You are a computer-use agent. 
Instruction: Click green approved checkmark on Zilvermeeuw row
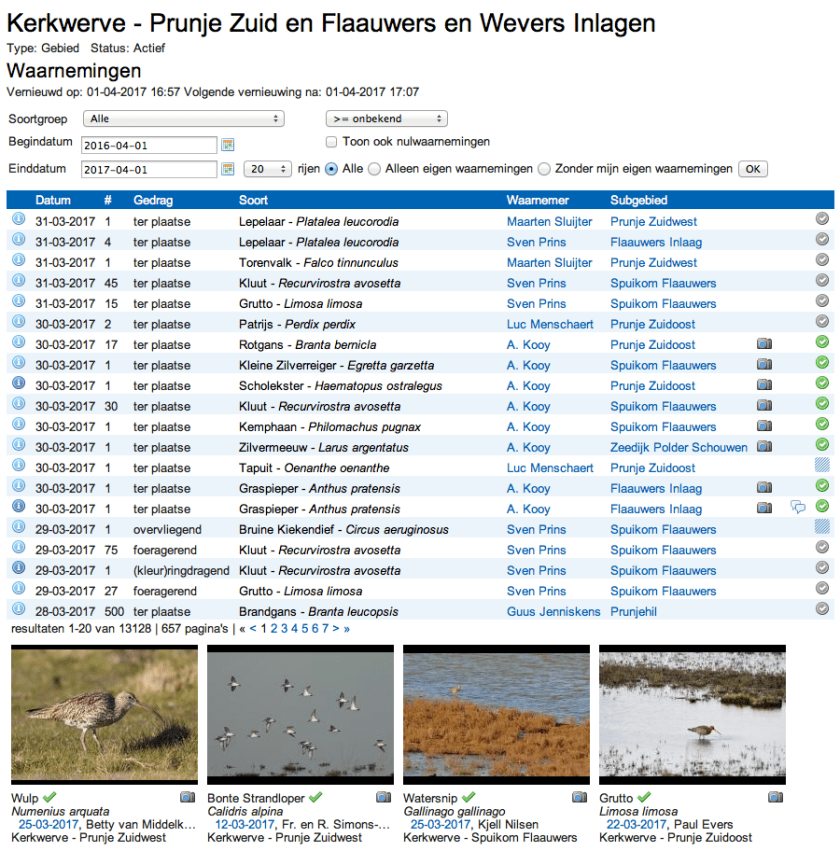(823, 444)
